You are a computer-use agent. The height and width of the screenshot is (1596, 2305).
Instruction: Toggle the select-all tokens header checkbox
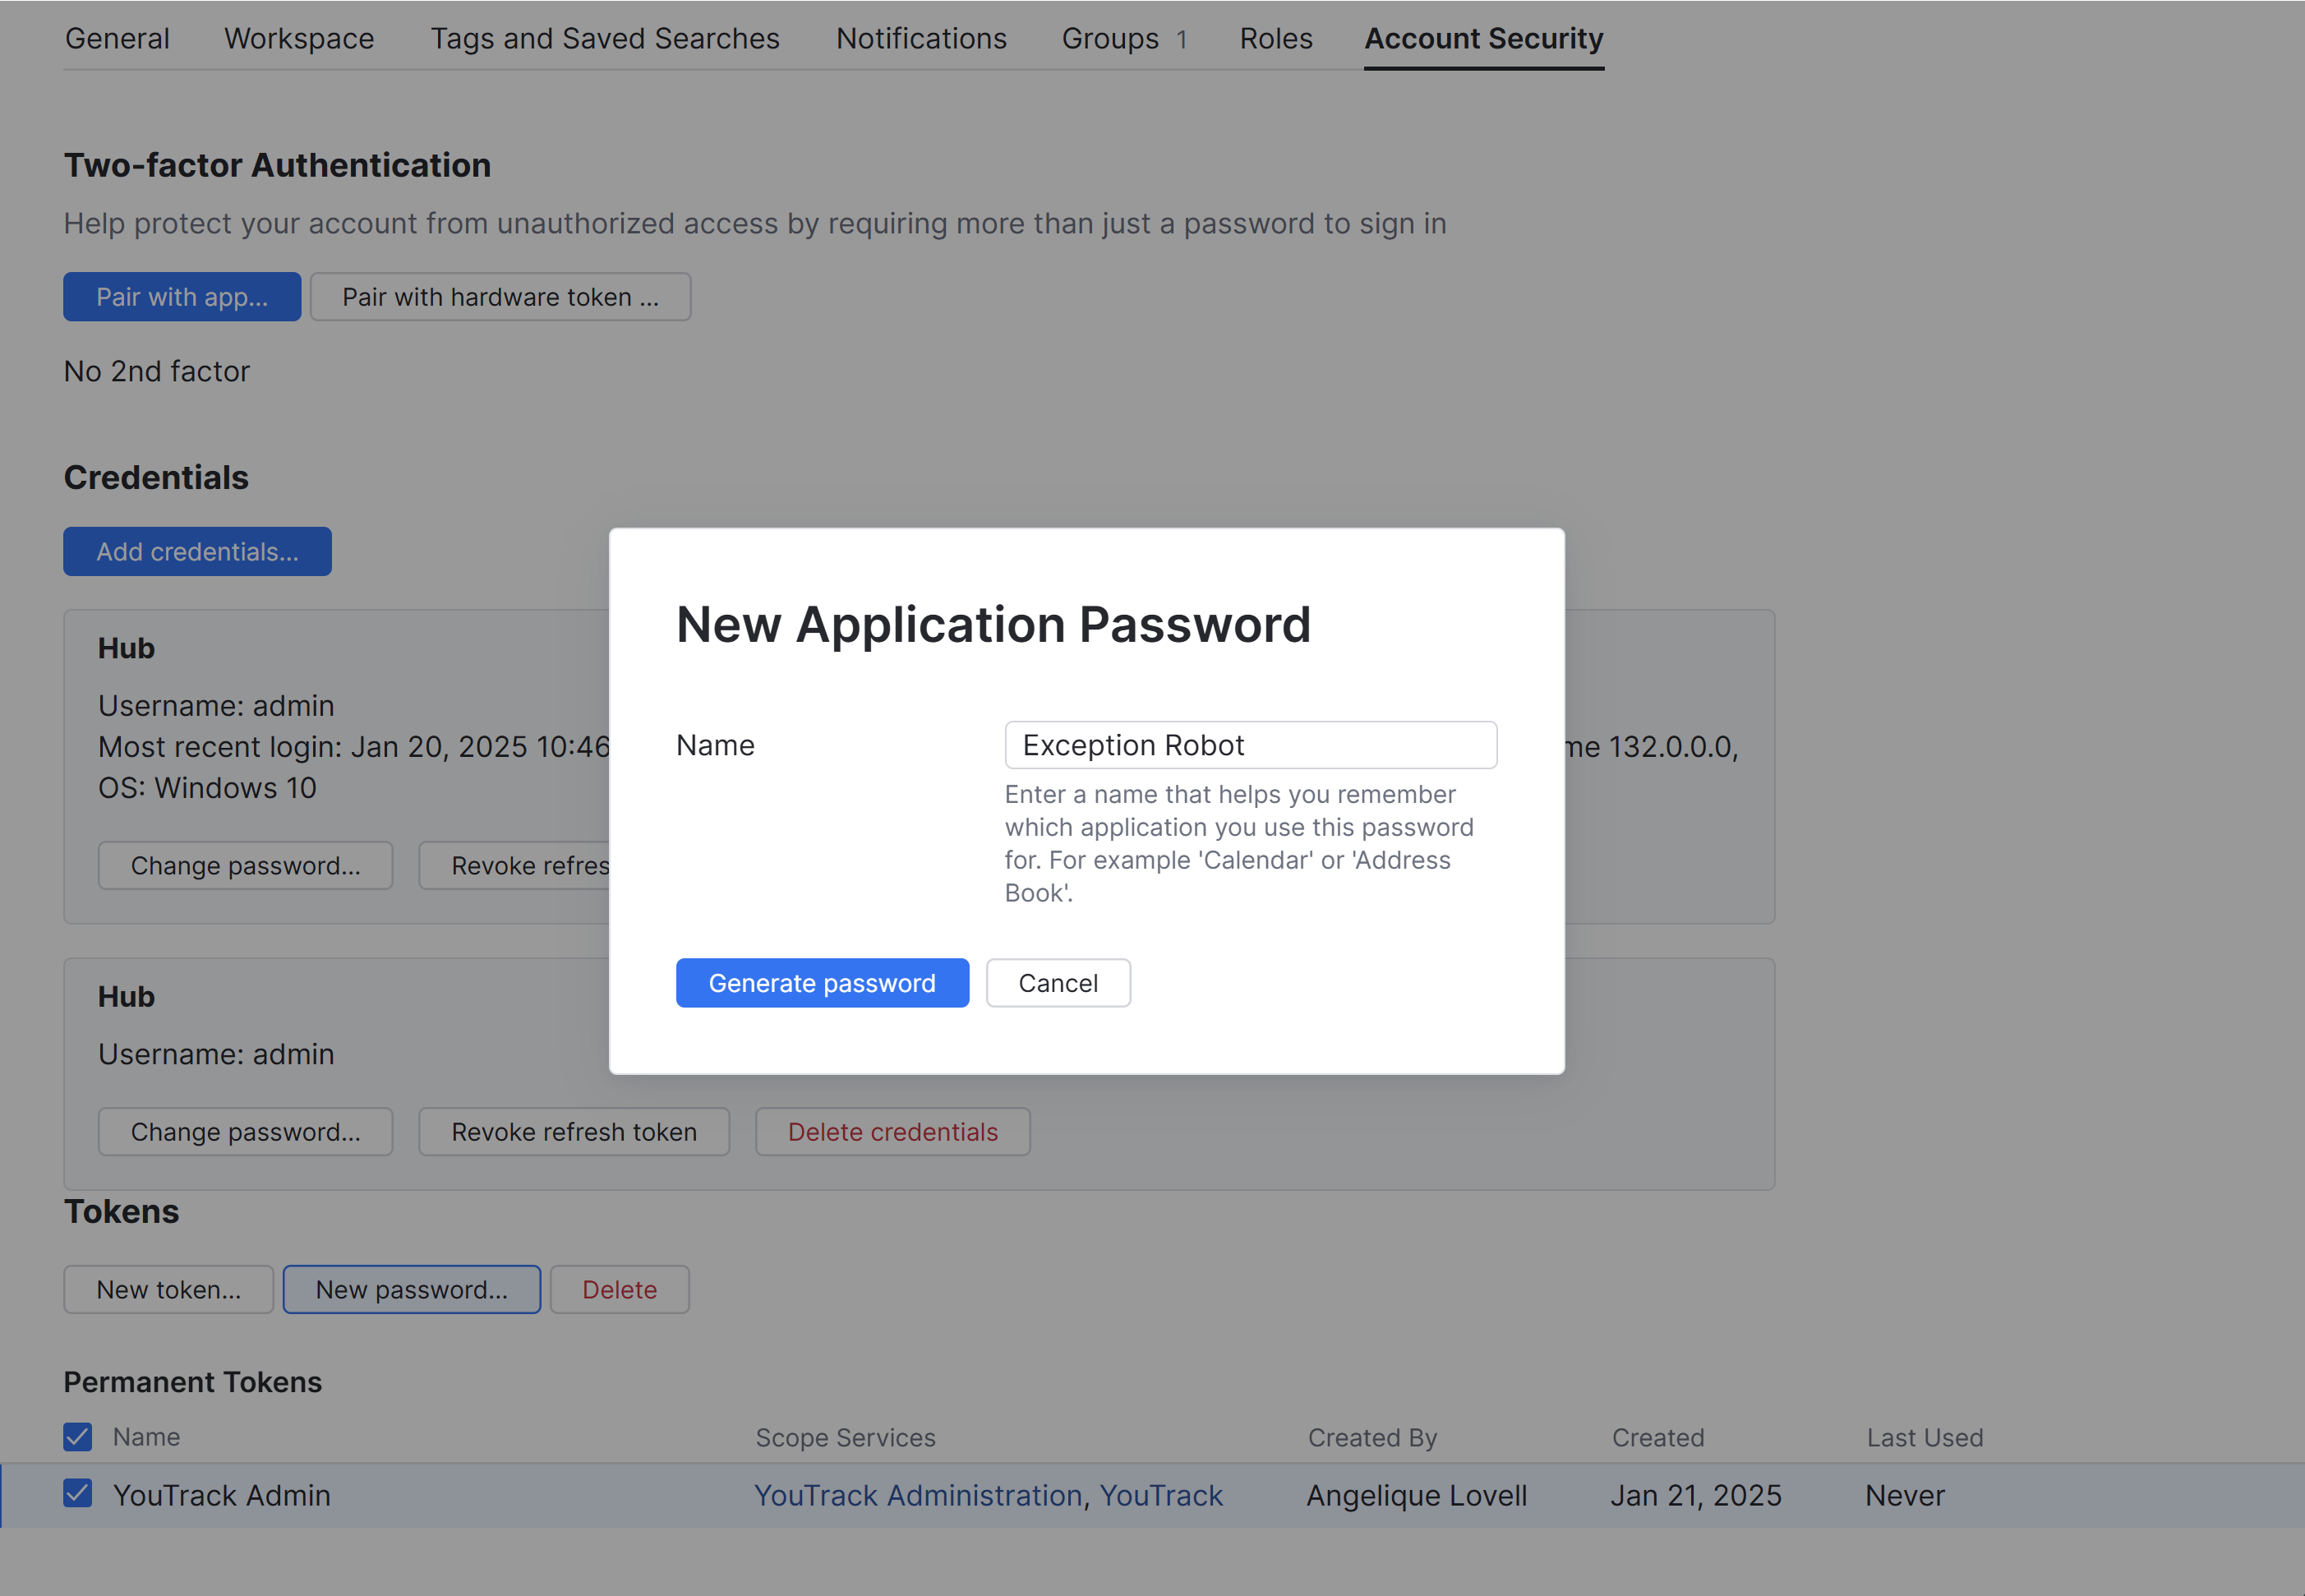coord(78,1437)
